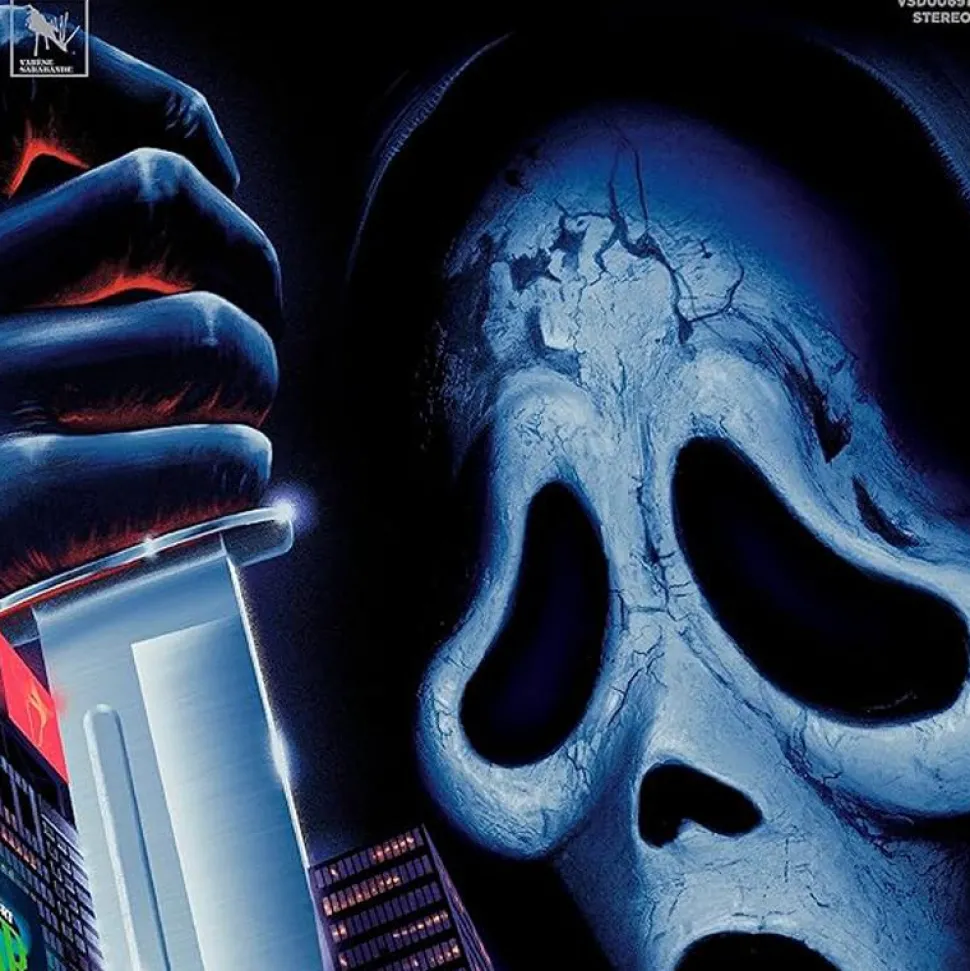Click the "STEREO" label text

coord(941,17)
